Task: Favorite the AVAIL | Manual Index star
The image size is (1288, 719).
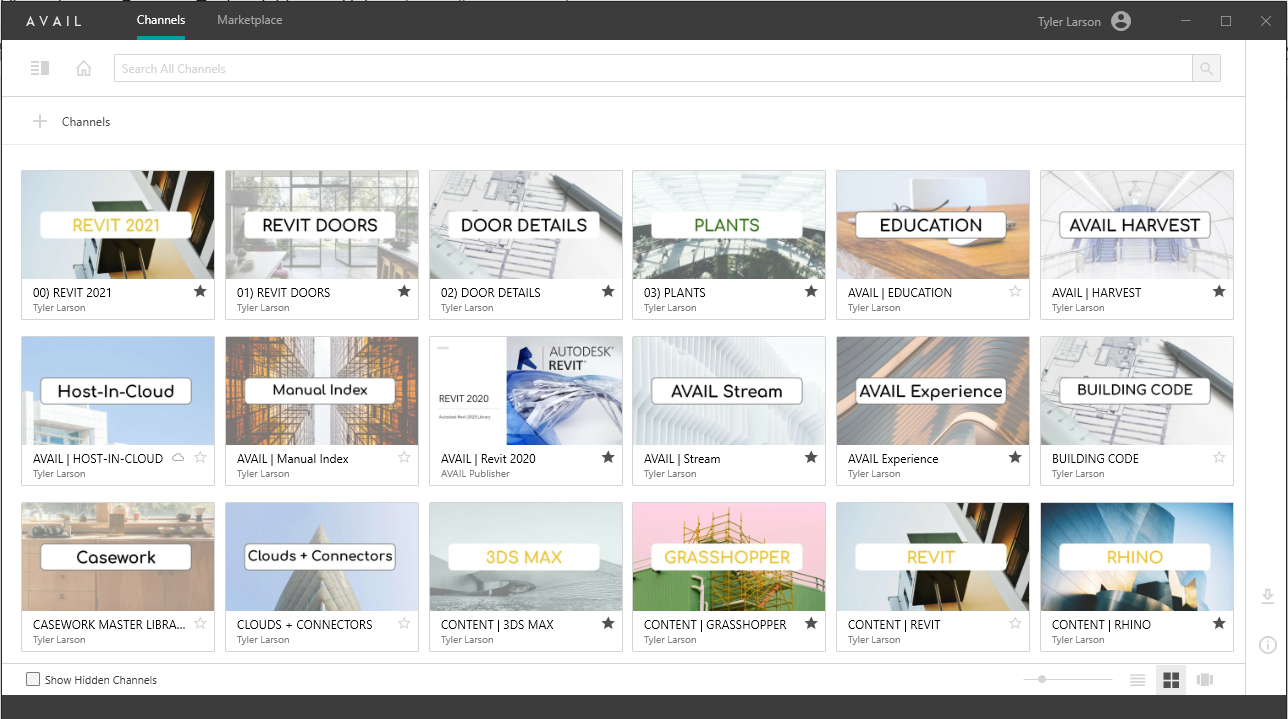Action: pos(404,457)
